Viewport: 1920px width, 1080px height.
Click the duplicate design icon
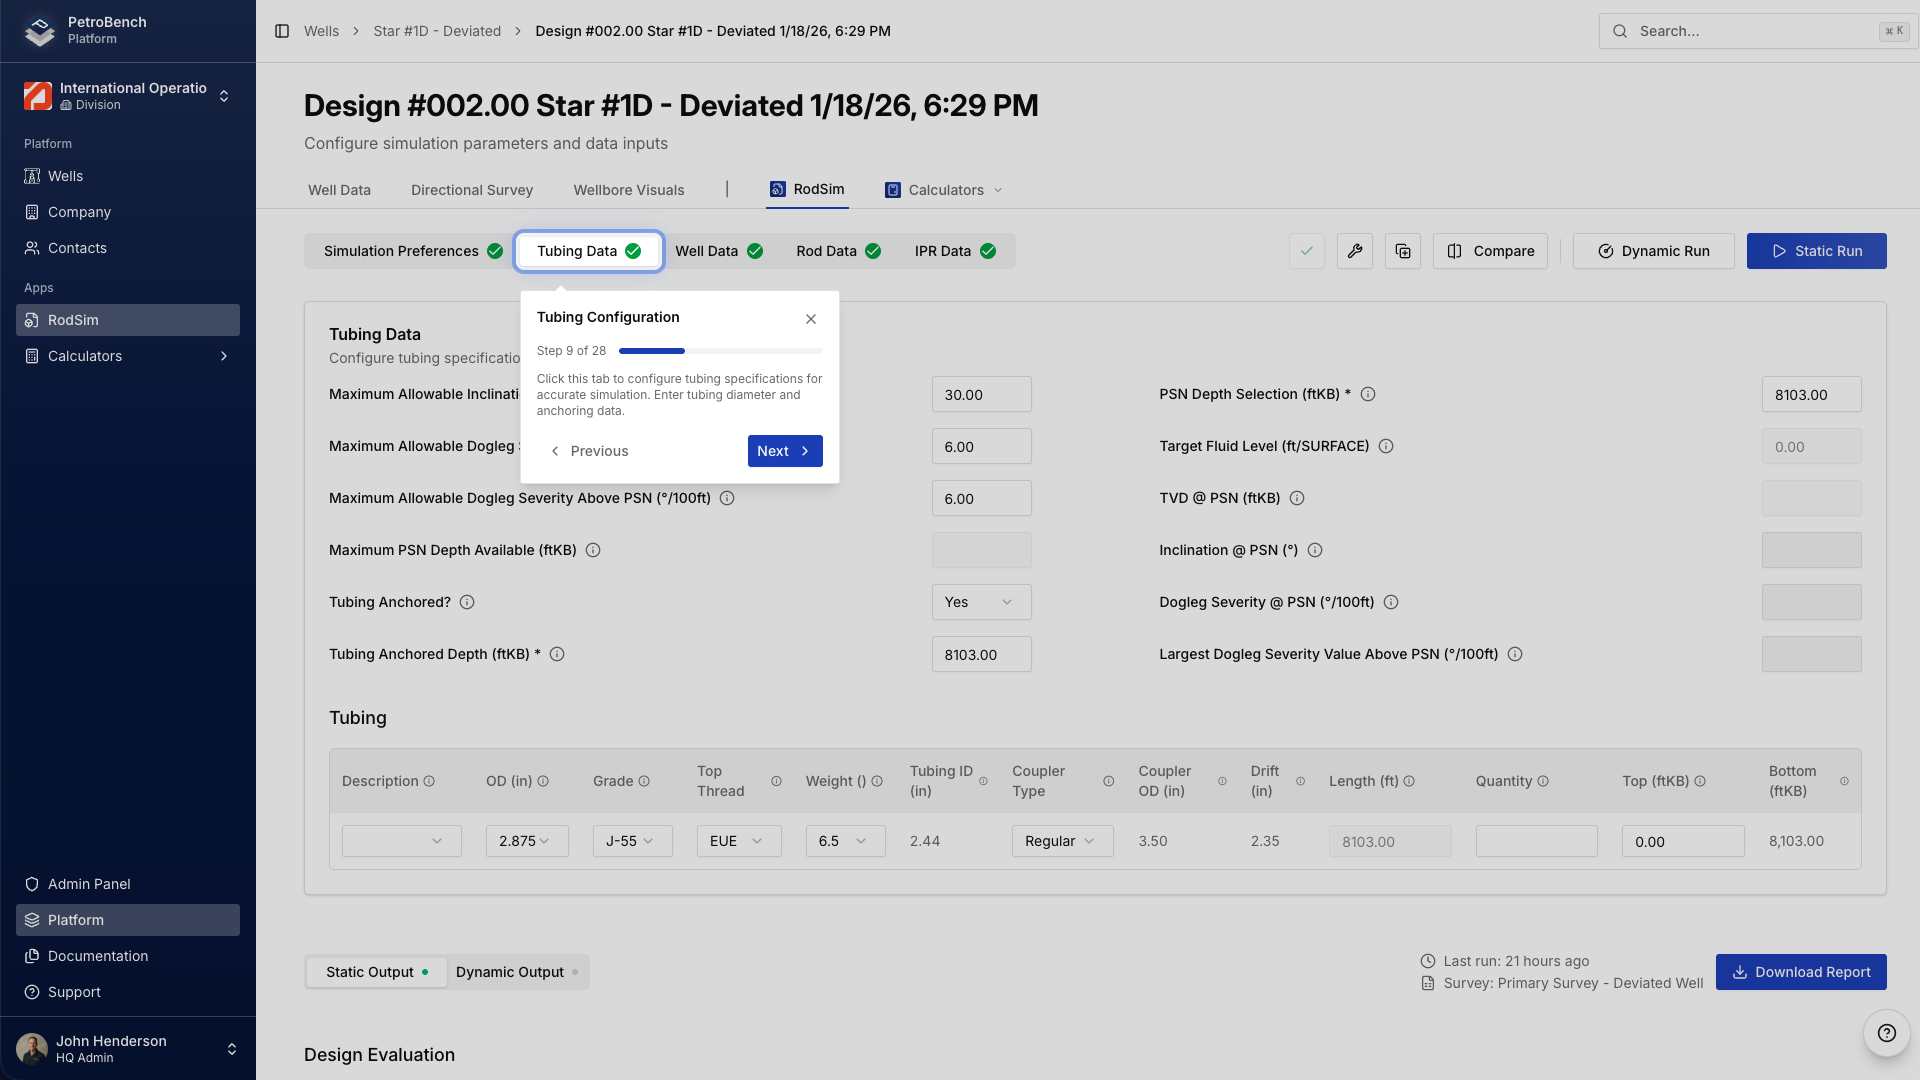[1403, 251]
